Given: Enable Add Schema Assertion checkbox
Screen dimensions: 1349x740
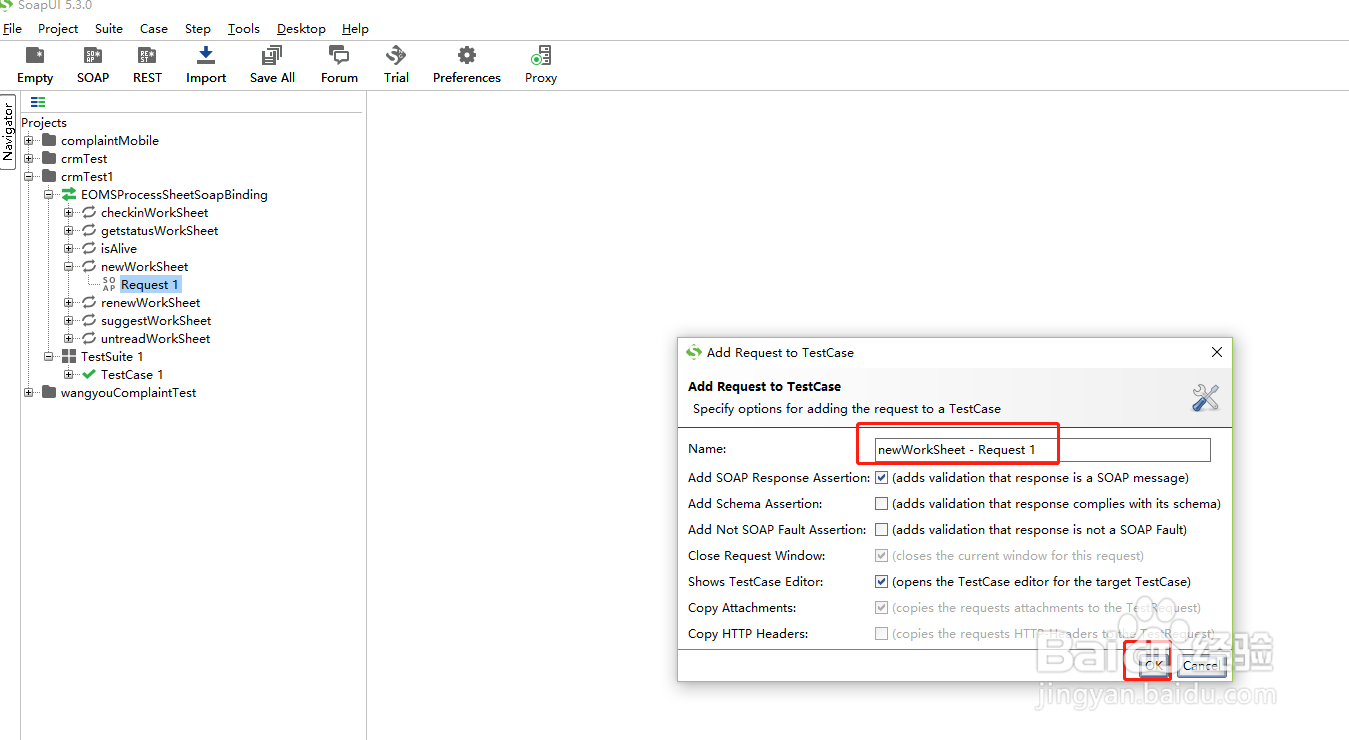Looking at the screenshot, I should tap(881, 504).
